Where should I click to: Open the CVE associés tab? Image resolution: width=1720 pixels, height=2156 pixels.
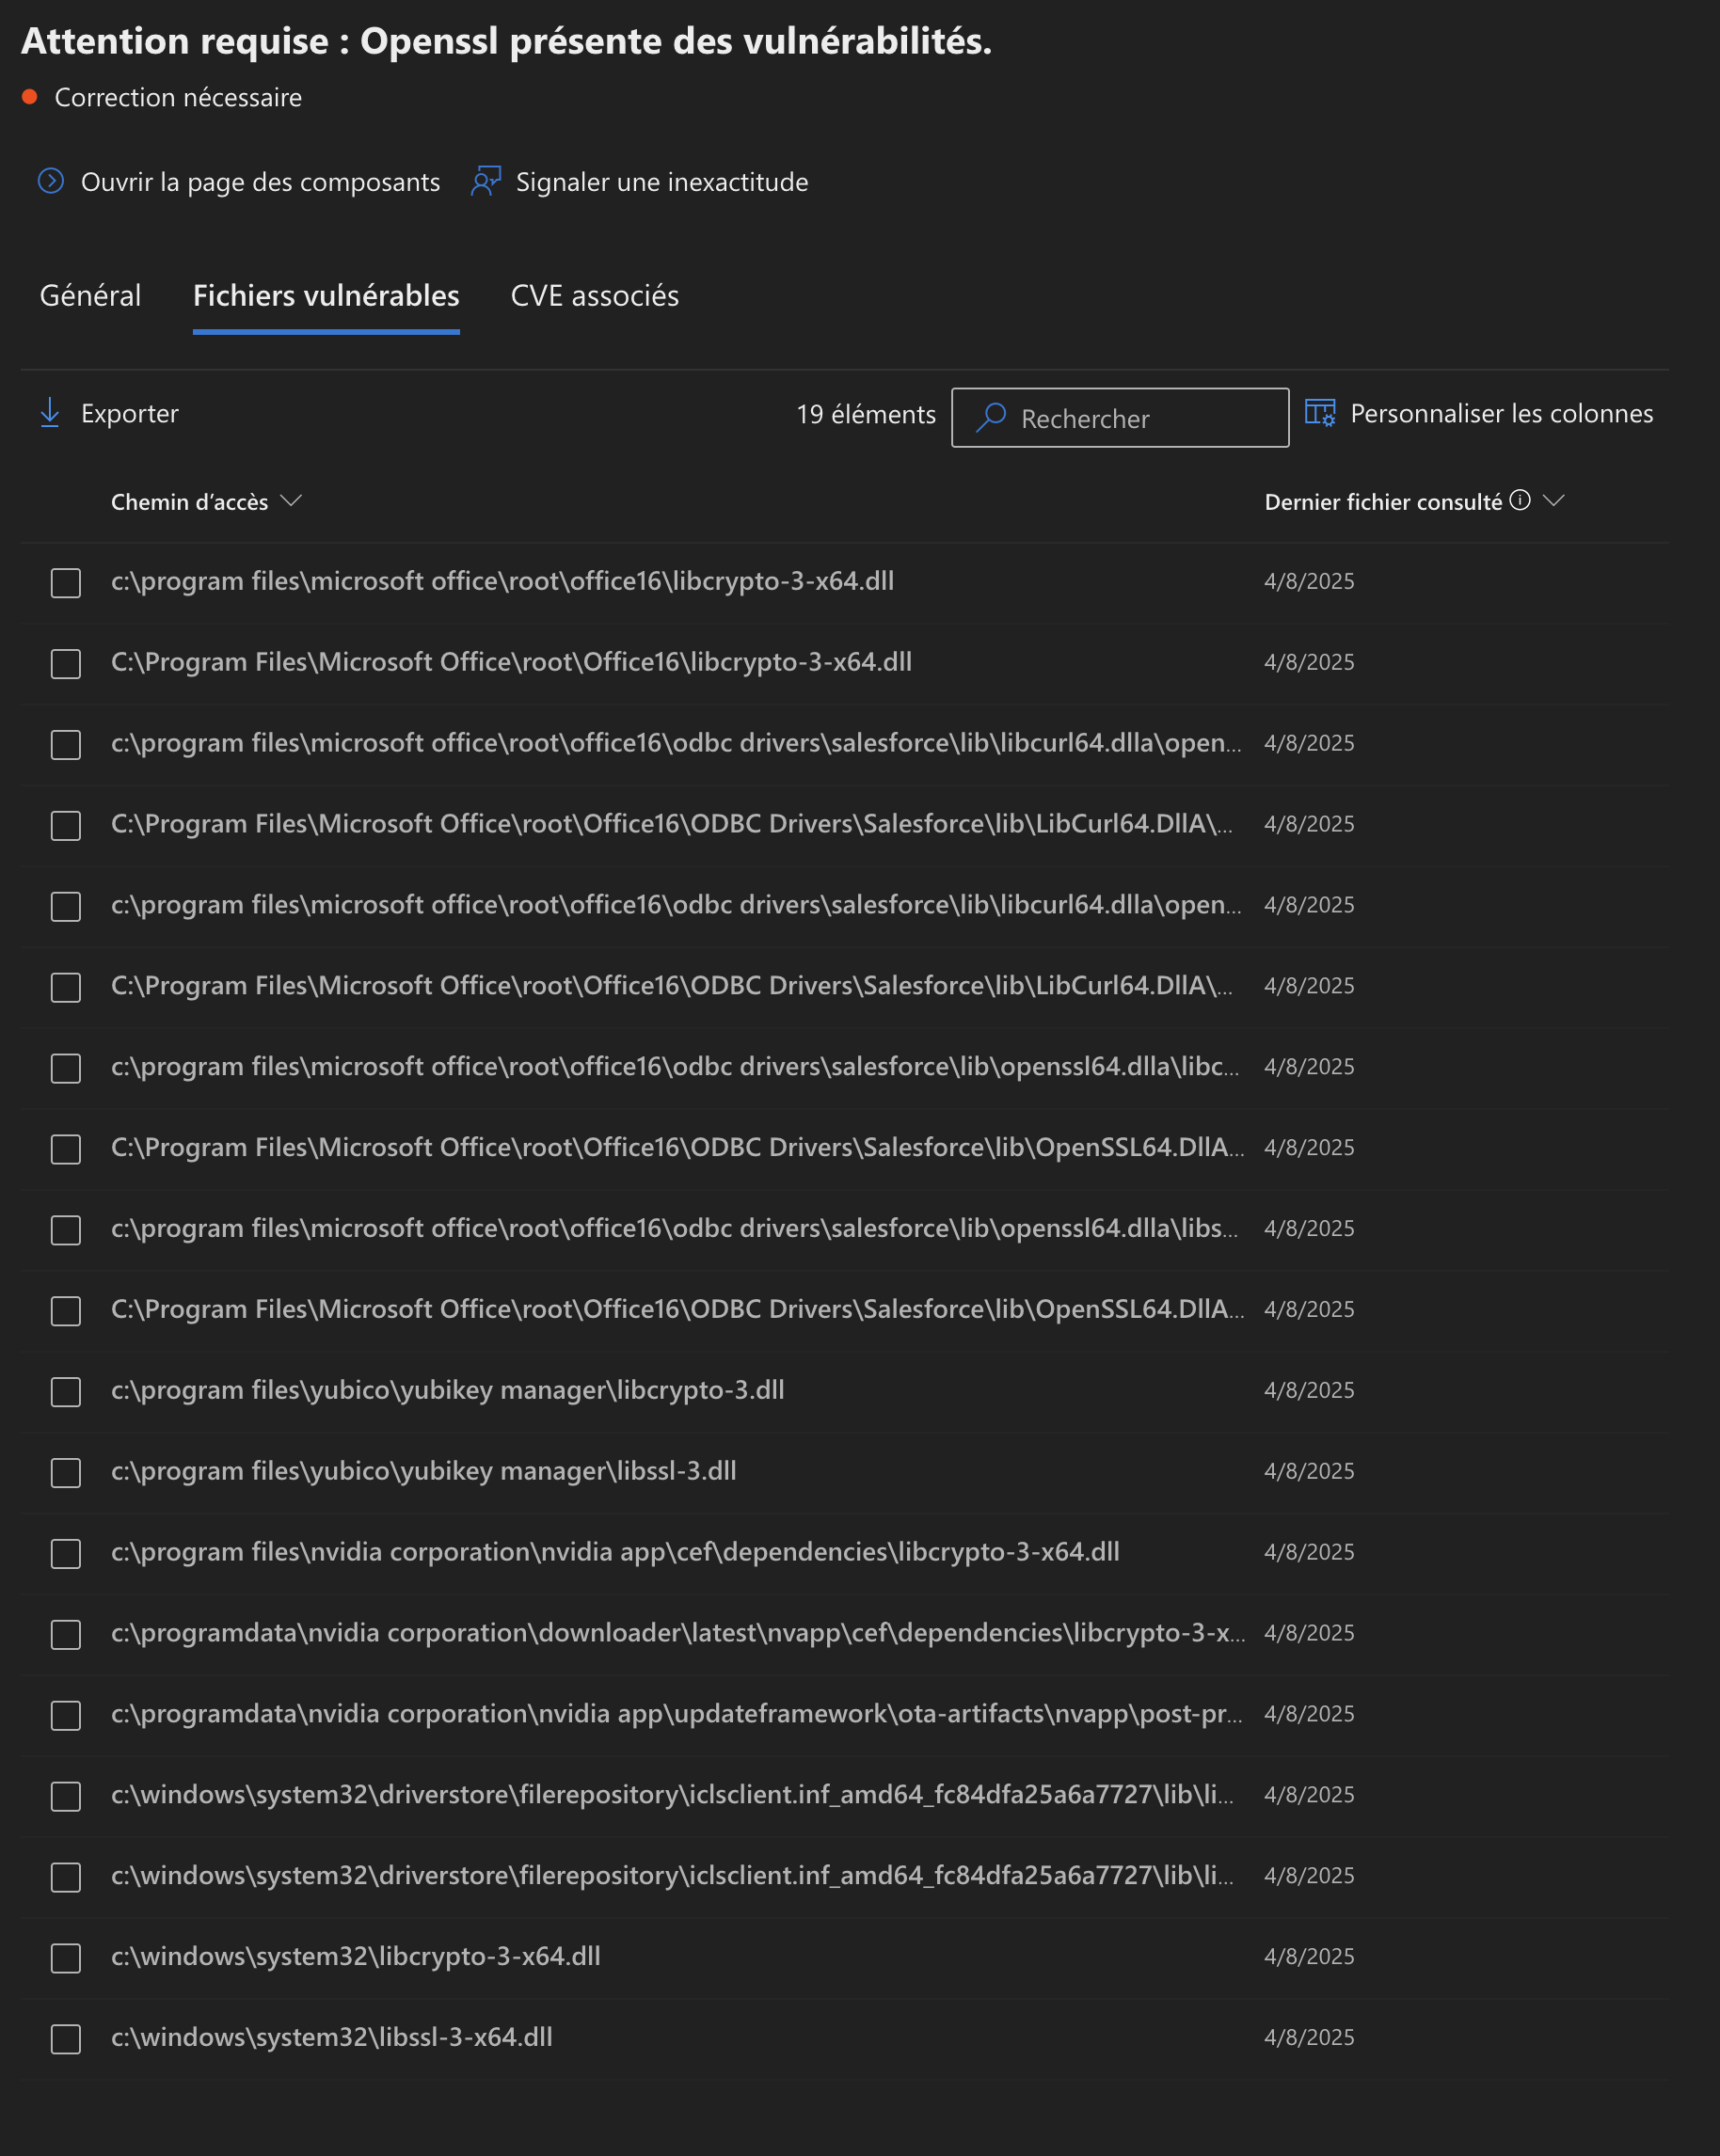pos(595,296)
